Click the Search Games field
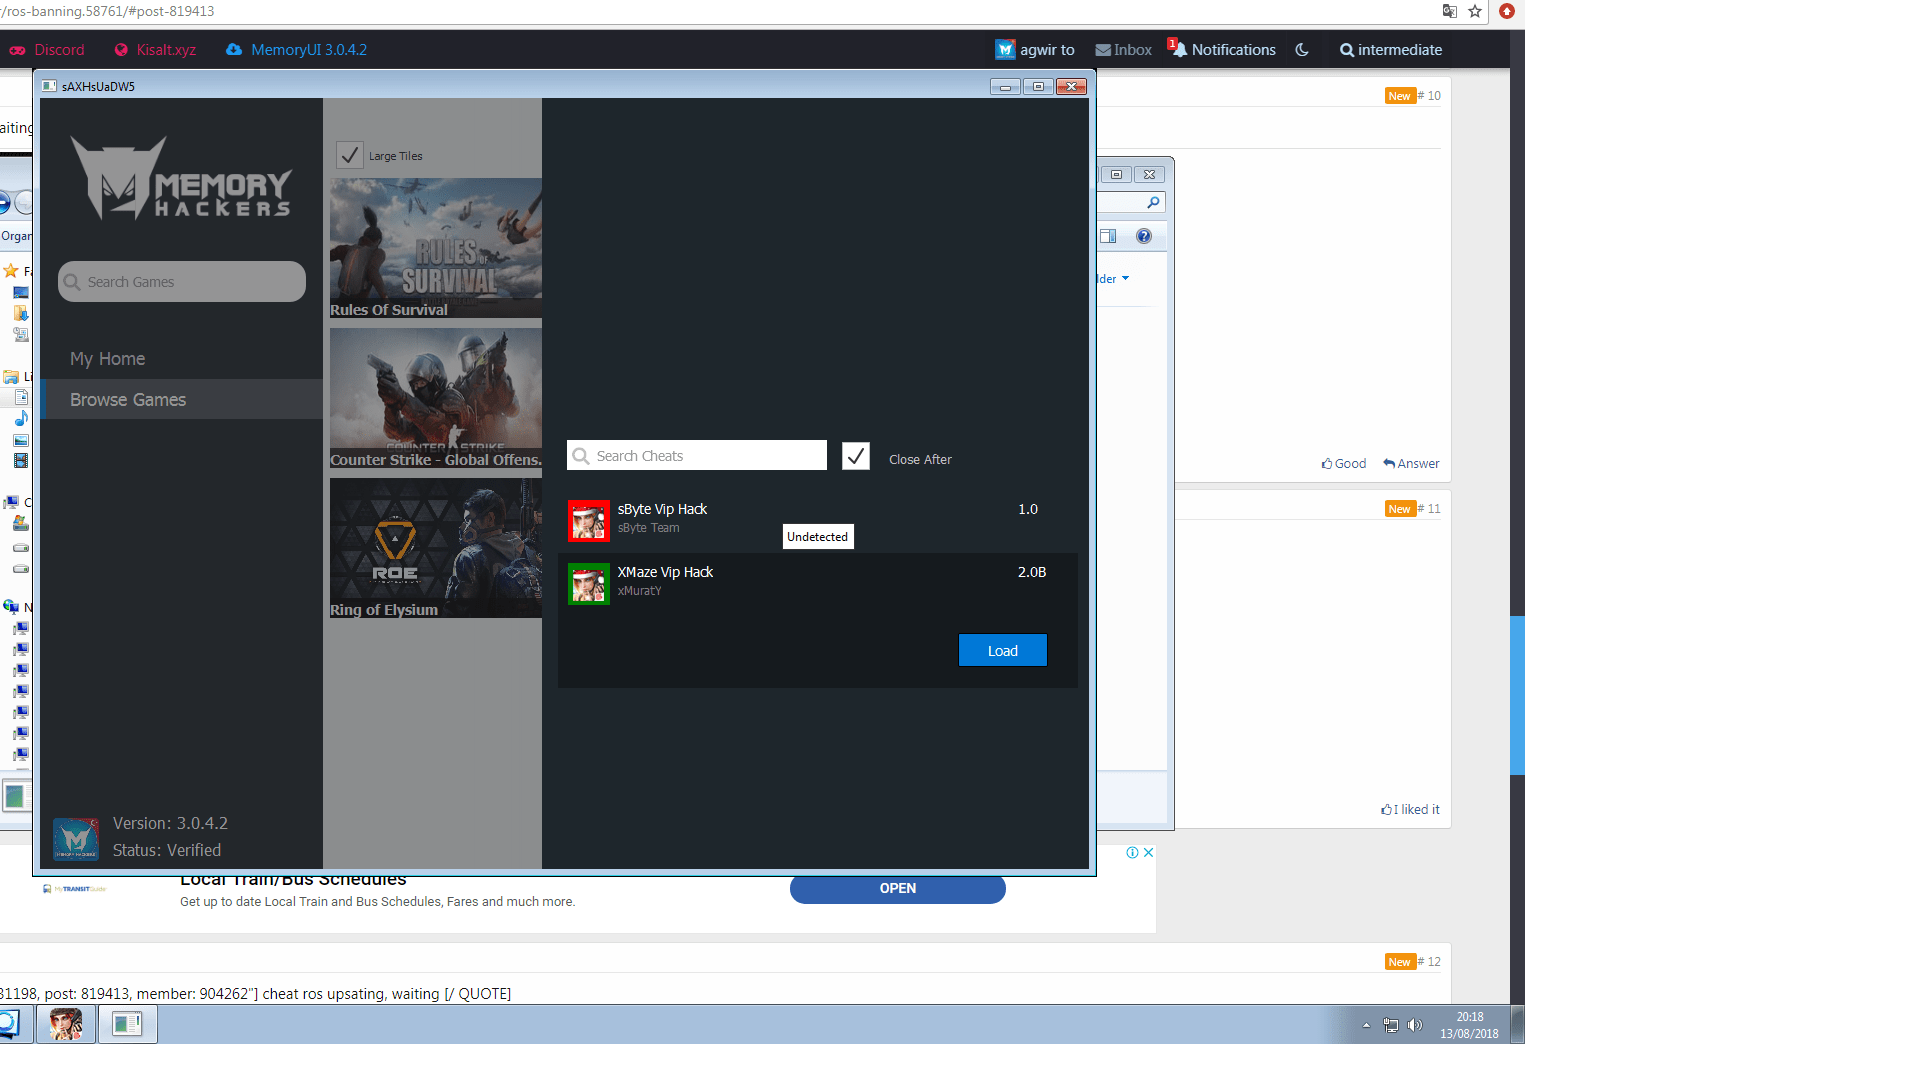Image resolution: width=1920 pixels, height=1080 pixels. click(182, 282)
